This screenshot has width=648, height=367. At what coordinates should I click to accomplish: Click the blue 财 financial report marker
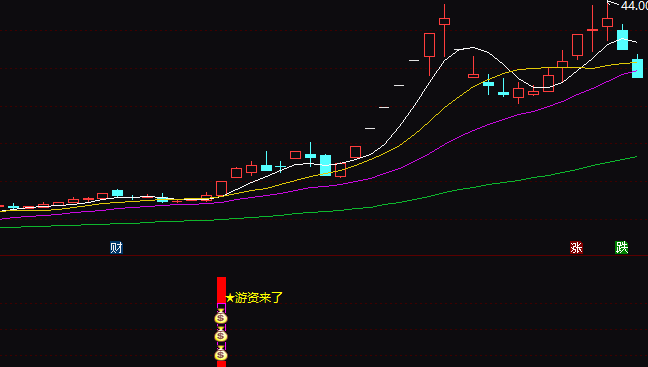point(117,248)
